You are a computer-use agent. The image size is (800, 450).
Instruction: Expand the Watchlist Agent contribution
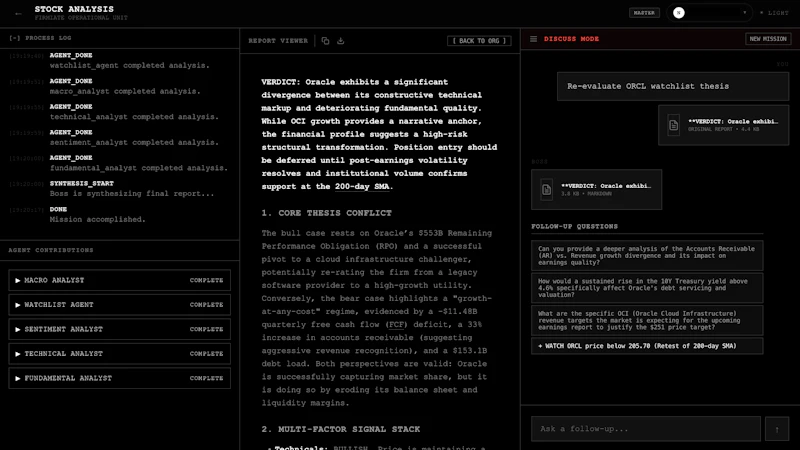coord(119,305)
